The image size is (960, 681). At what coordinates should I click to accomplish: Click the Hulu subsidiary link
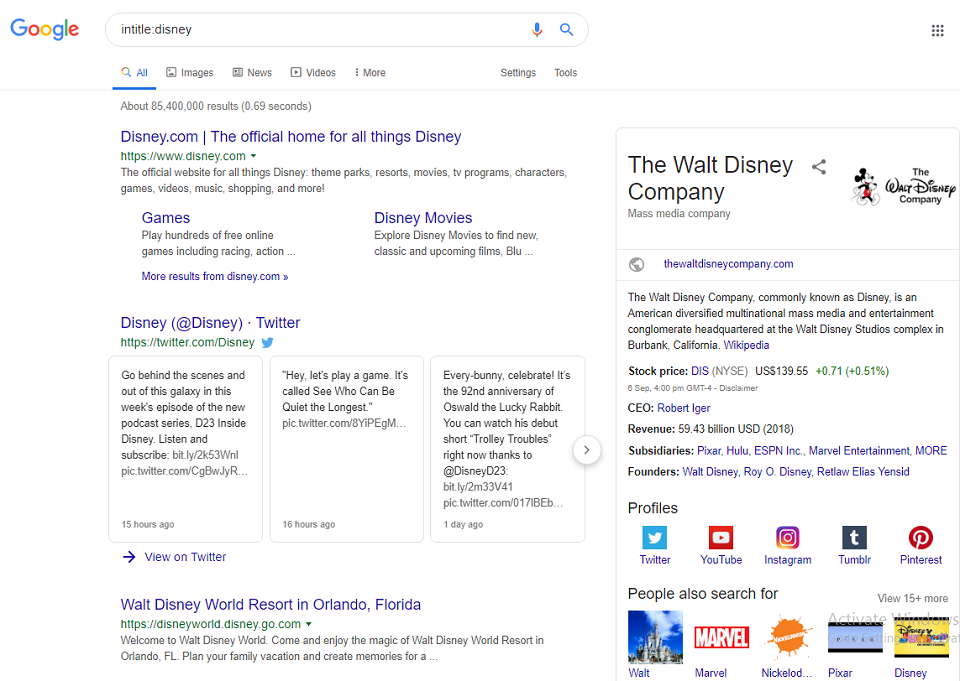[x=737, y=451]
